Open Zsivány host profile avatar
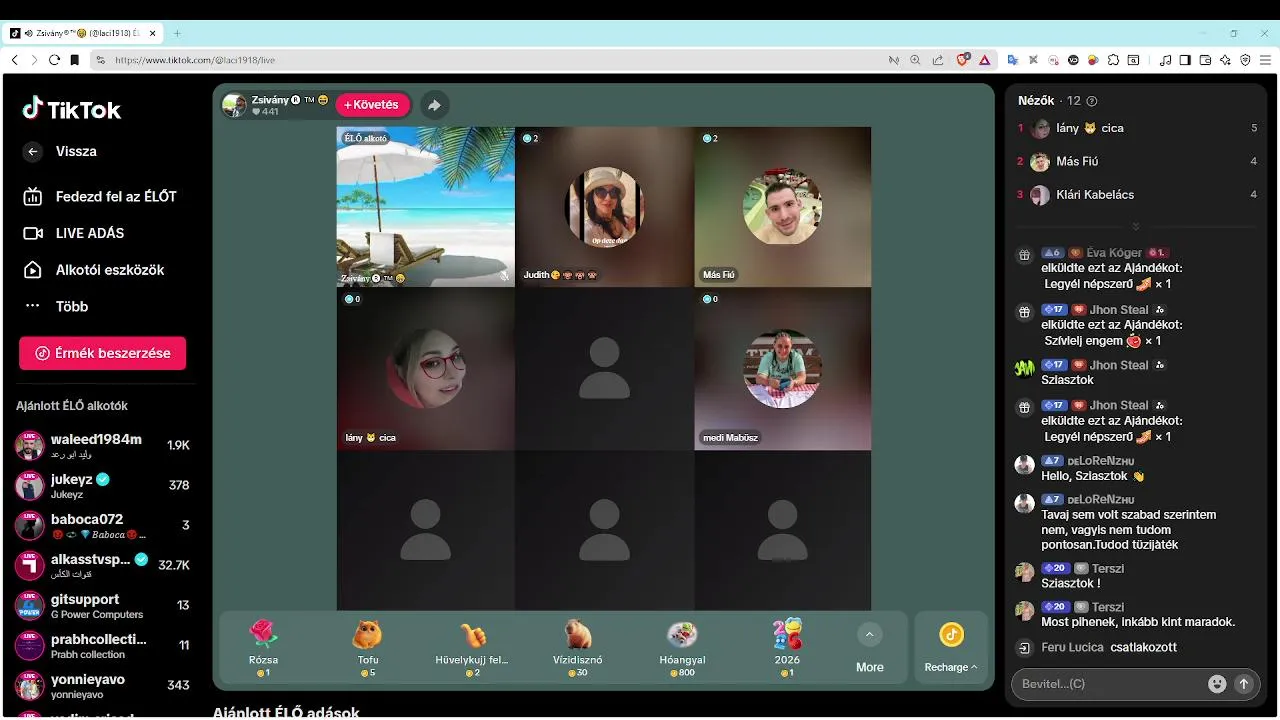The height and width of the screenshot is (720, 1280). point(234,105)
